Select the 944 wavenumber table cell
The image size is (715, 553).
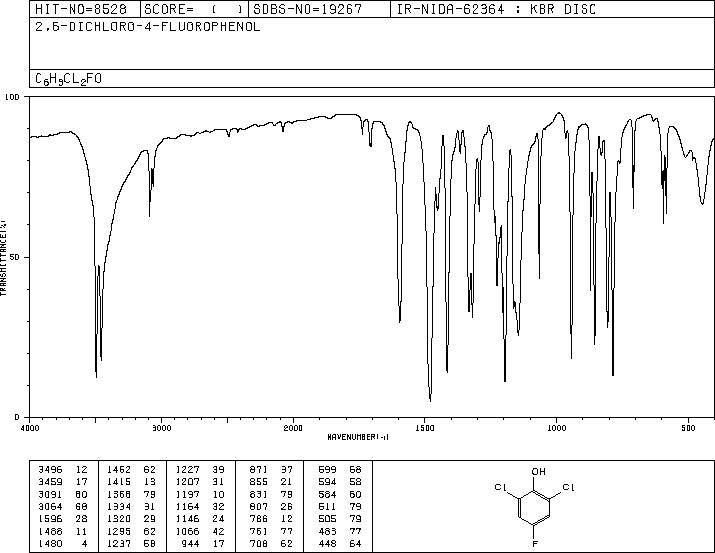[191, 543]
